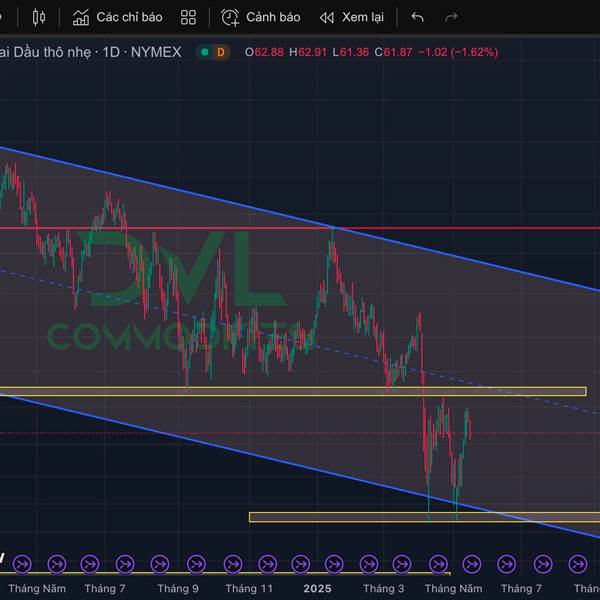
Task: Click the orange D delayed-data badge
Action: 221,52
